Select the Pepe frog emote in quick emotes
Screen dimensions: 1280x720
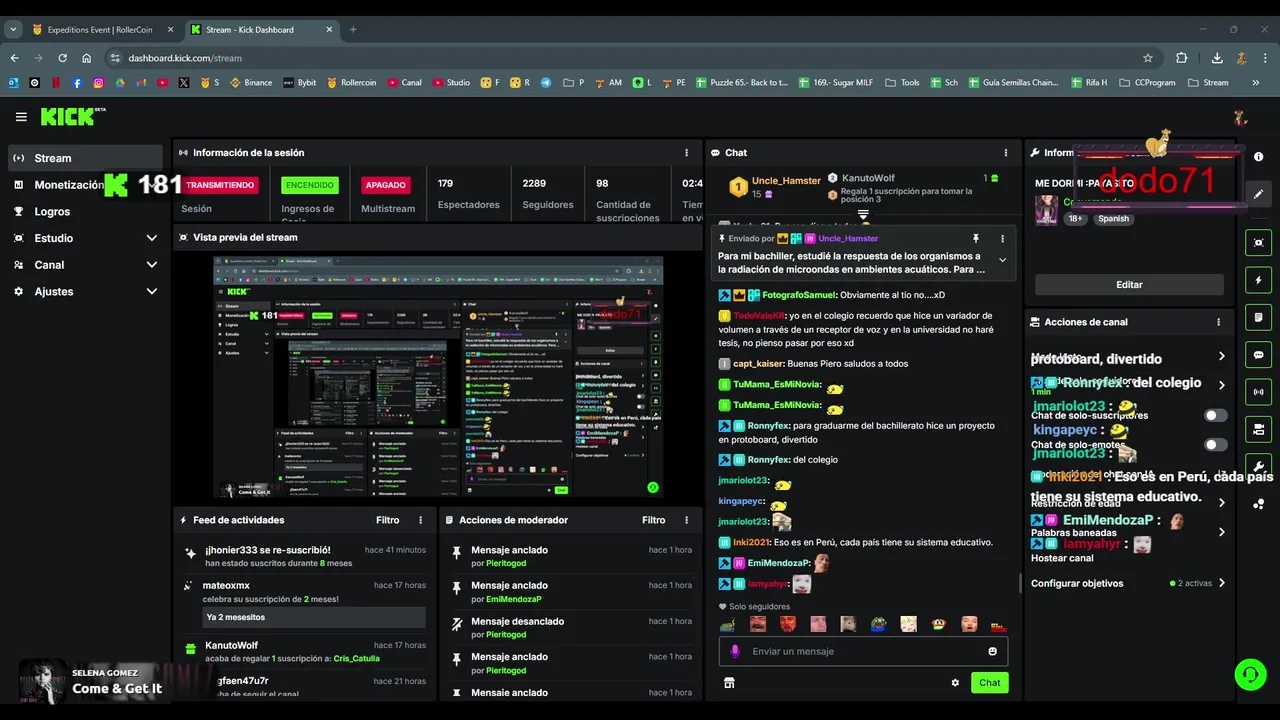click(x=878, y=624)
